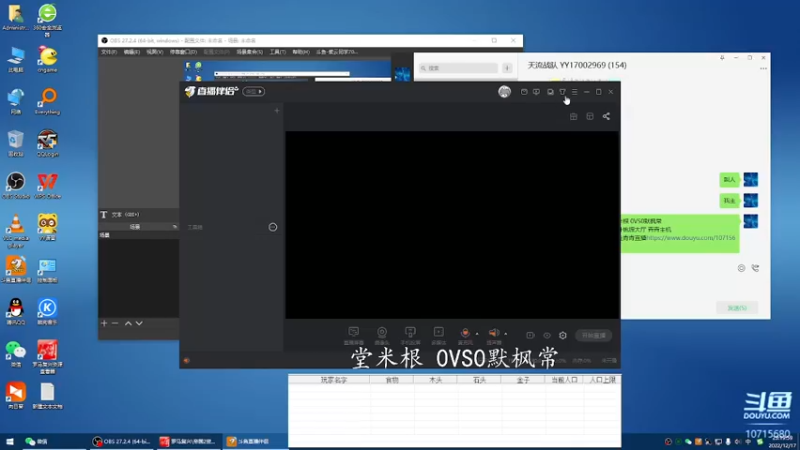Click the plus button beside chat search
This screenshot has width=800, height=450.
[507, 68]
